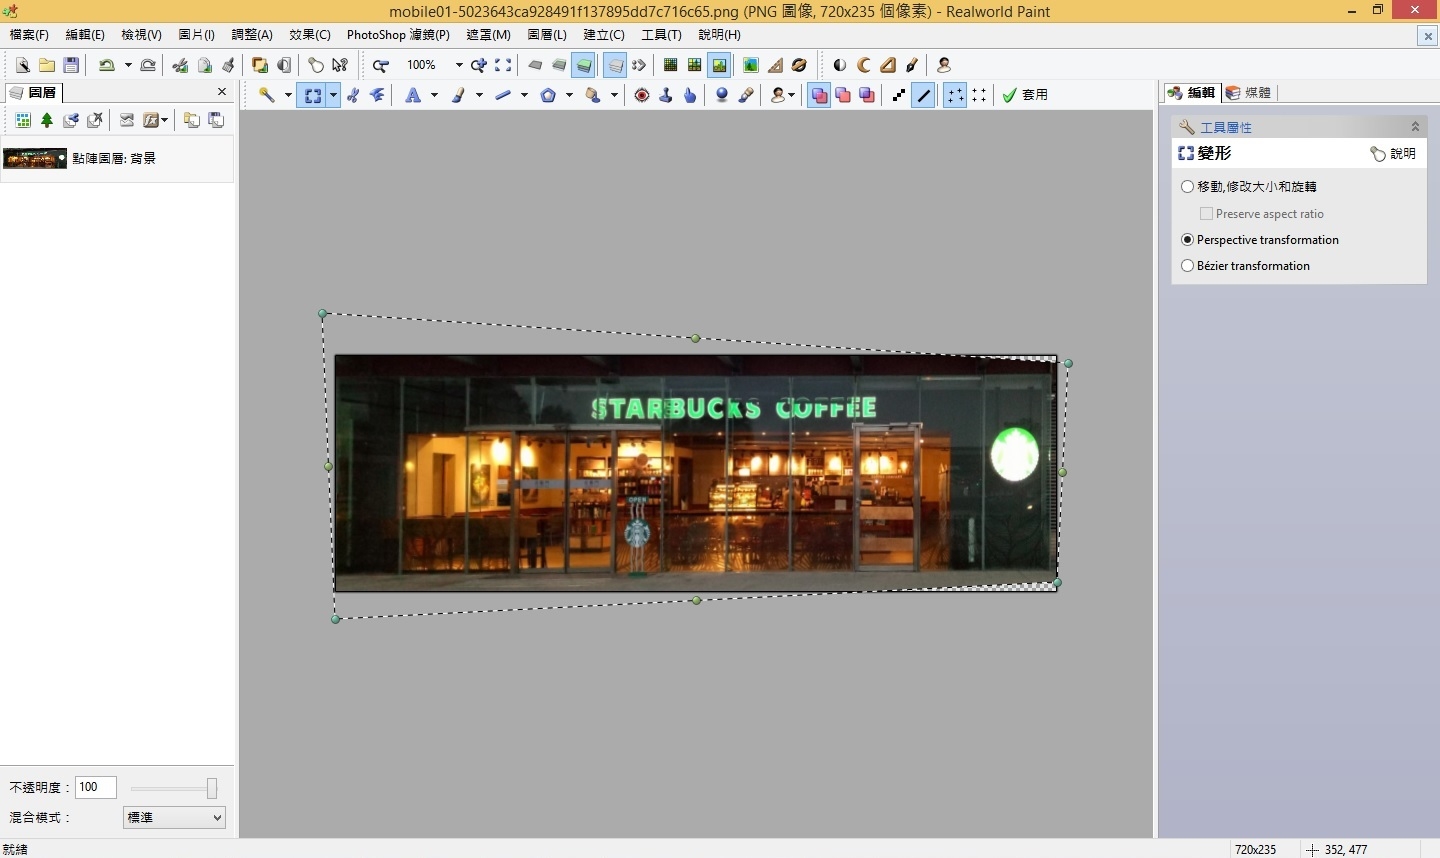
Task: Expand the Transform tool dropdown arrow
Action: (x=333, y=95)
